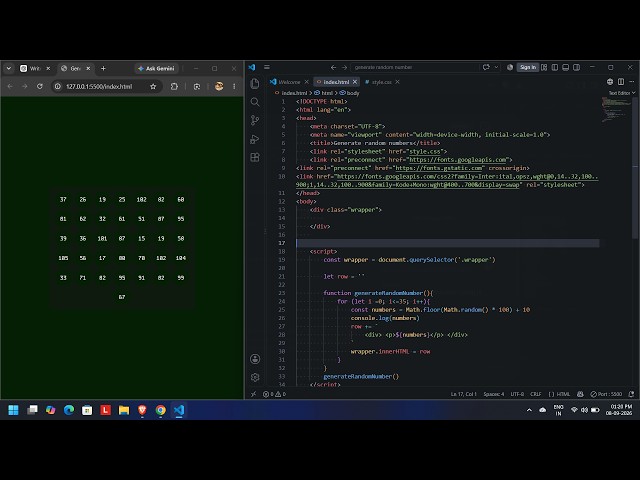Expand the Copilot chat dropdown arrow
This screenshot has height=480, width=640.
pyautogui.click(x=496, y=67)
